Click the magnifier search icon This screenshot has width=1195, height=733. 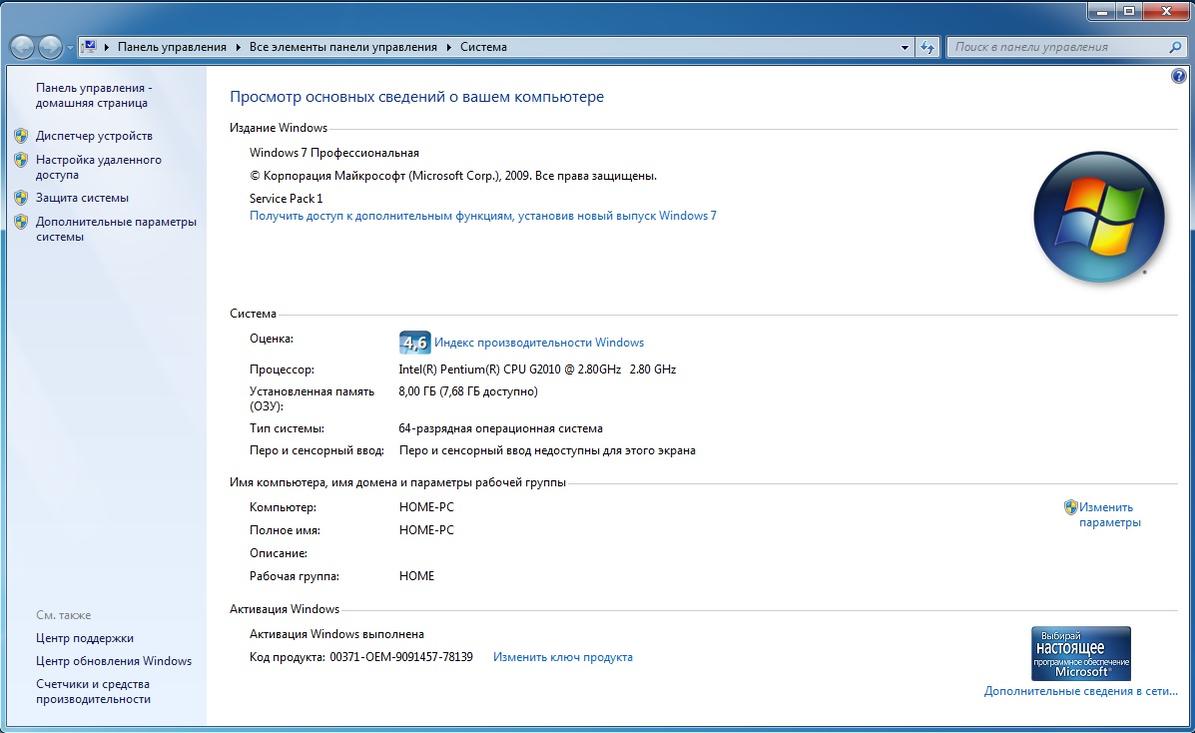coord(1175,46)
